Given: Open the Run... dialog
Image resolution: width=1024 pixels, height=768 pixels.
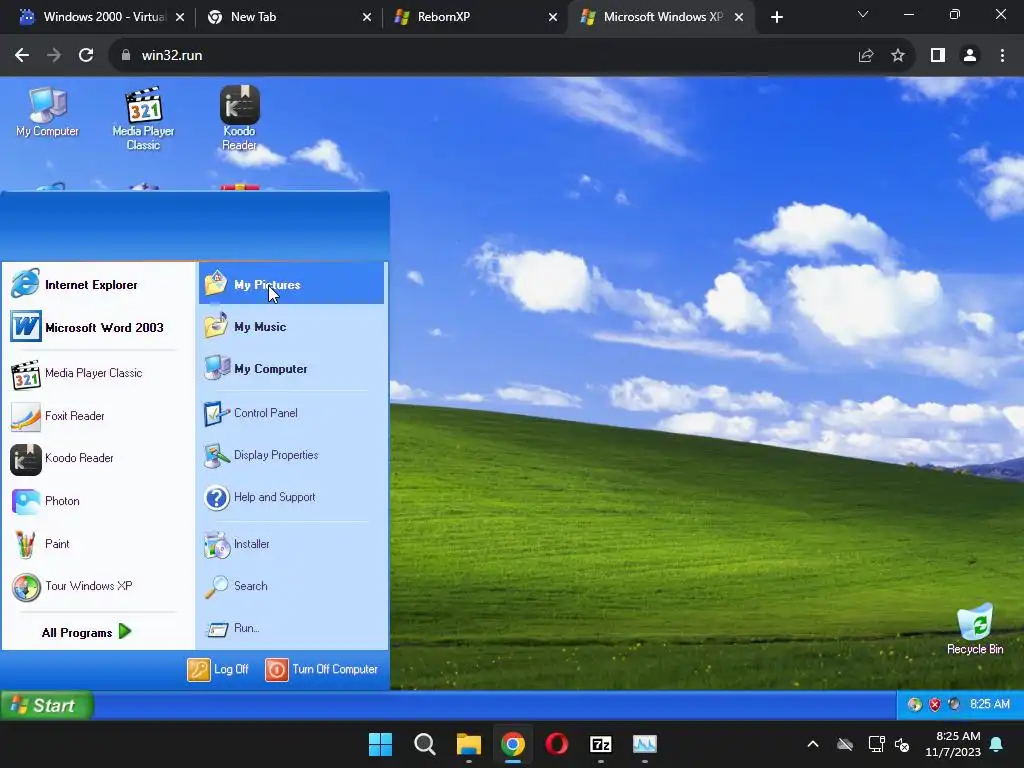Looking at the screenshot, I should (x=291, y=628).
